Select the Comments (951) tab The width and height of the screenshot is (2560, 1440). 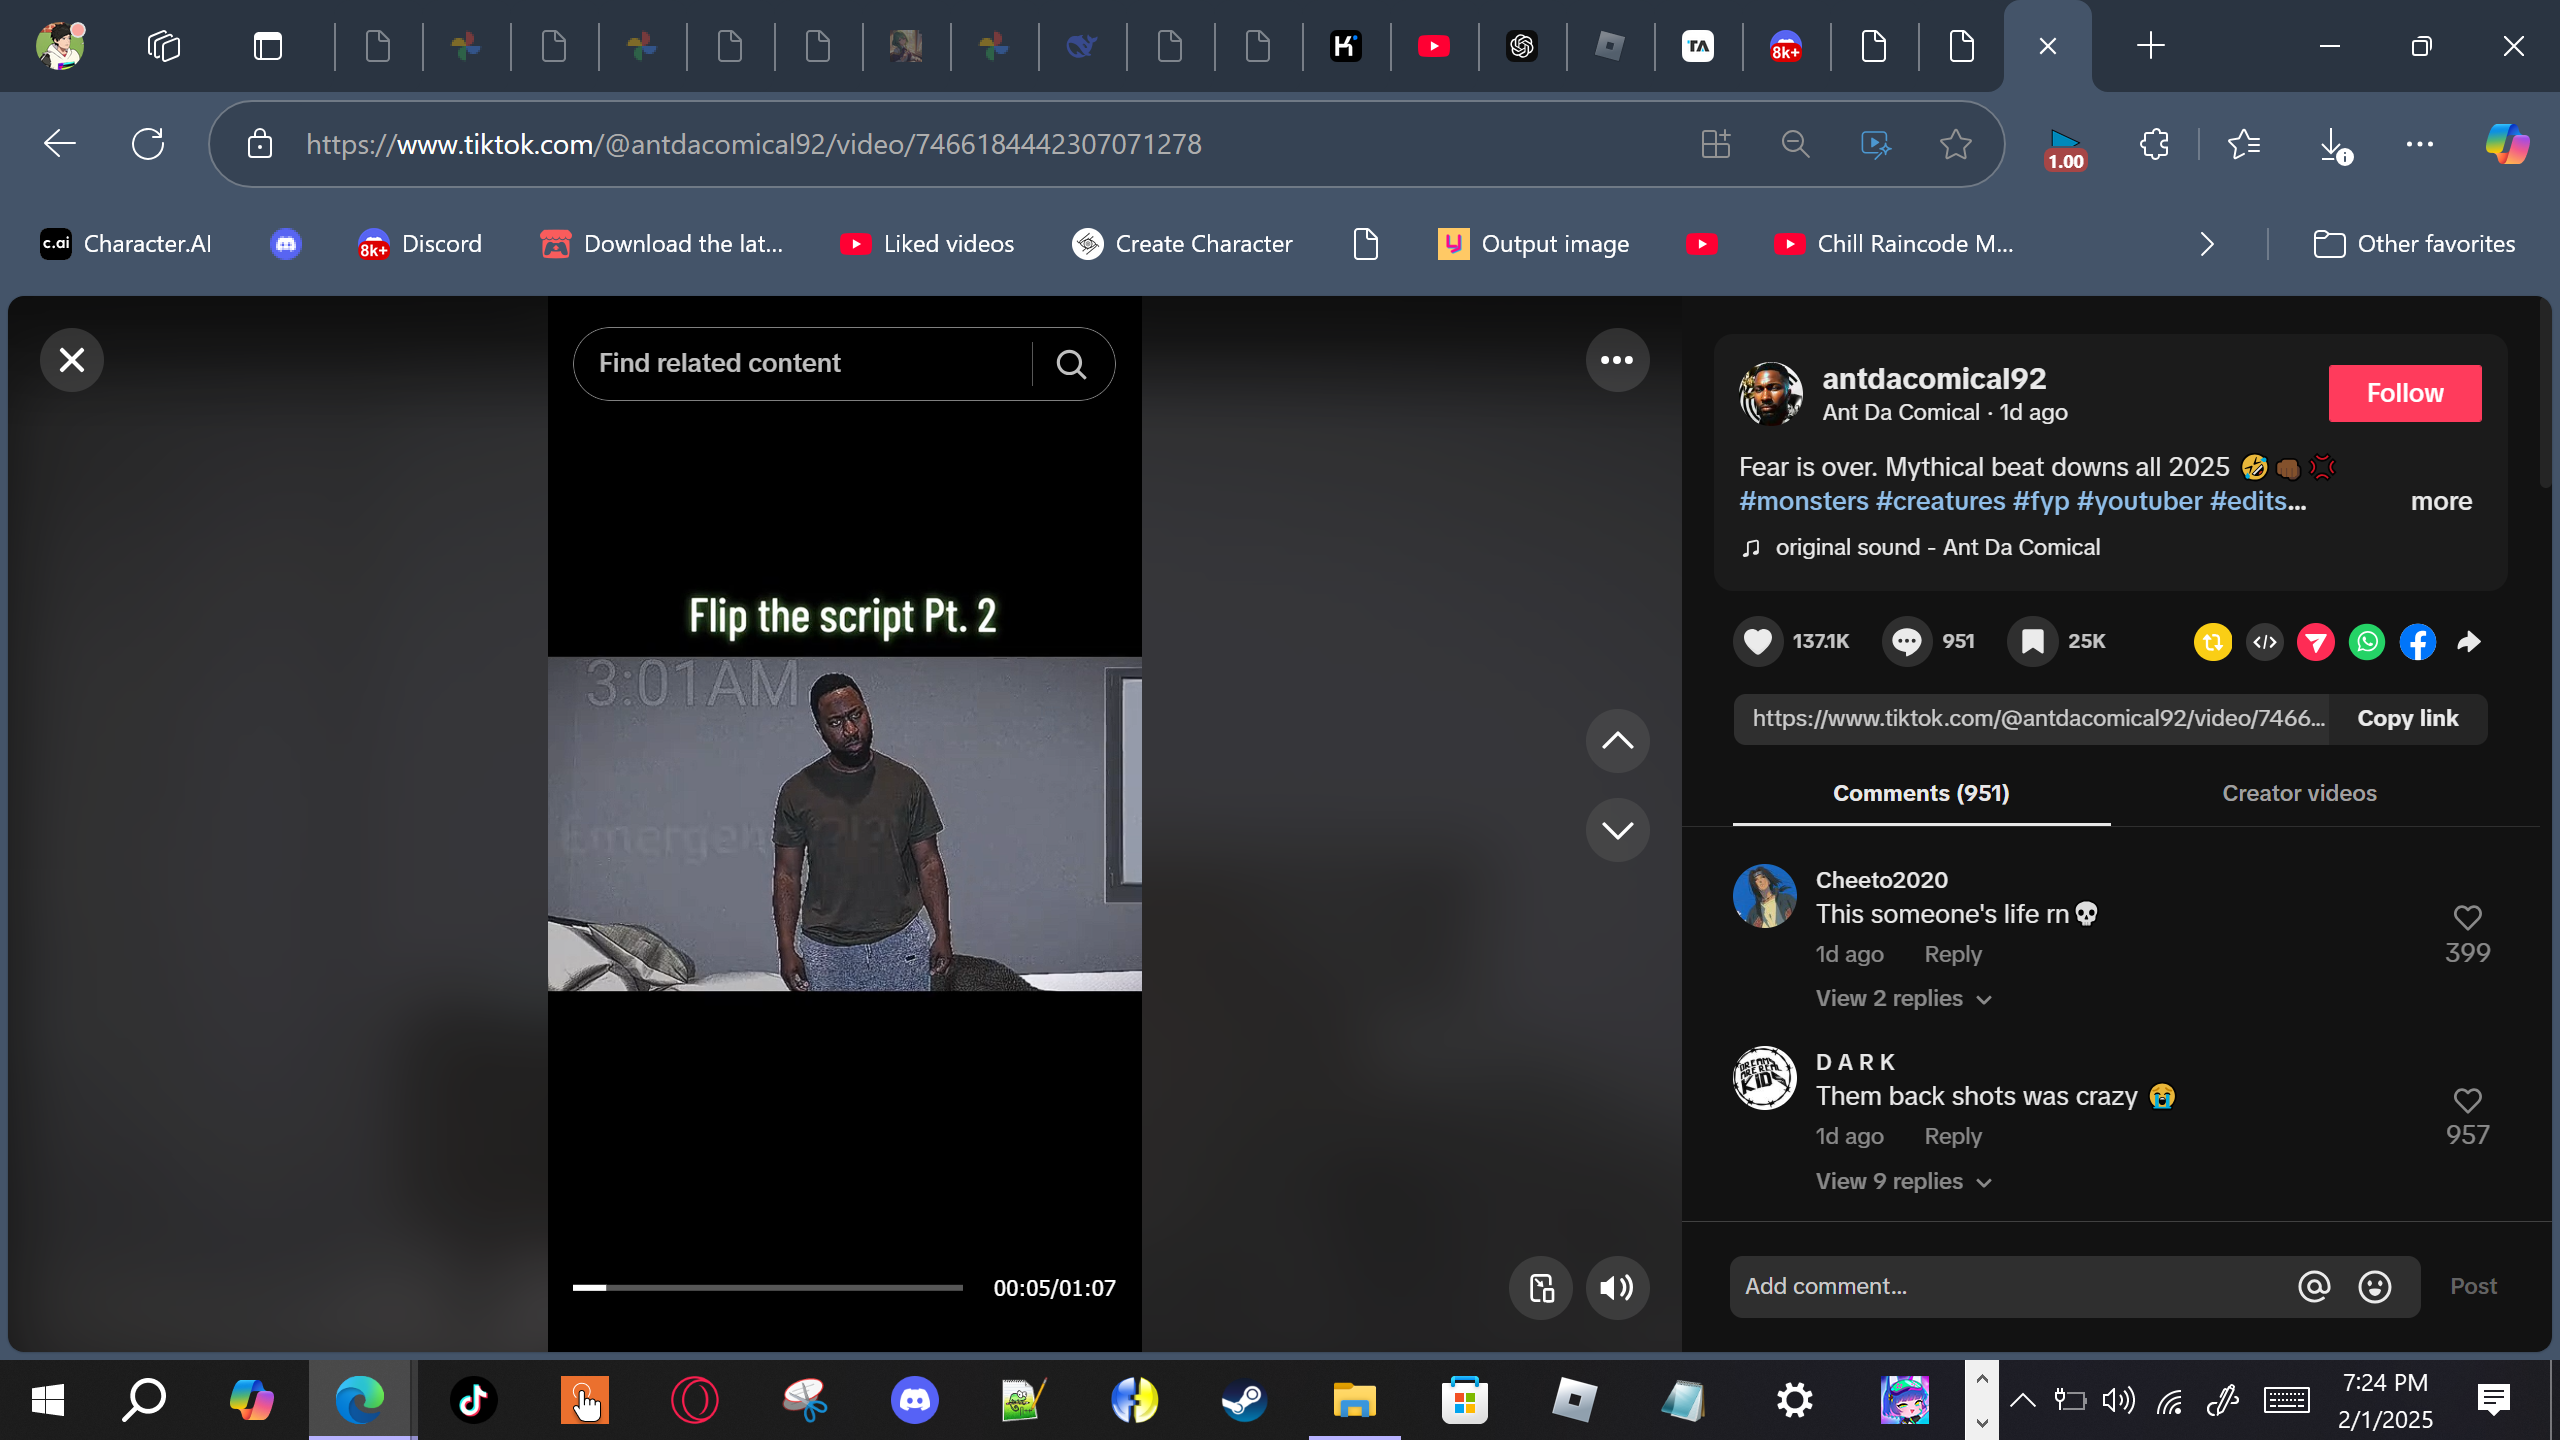(x=1921, y=793)
